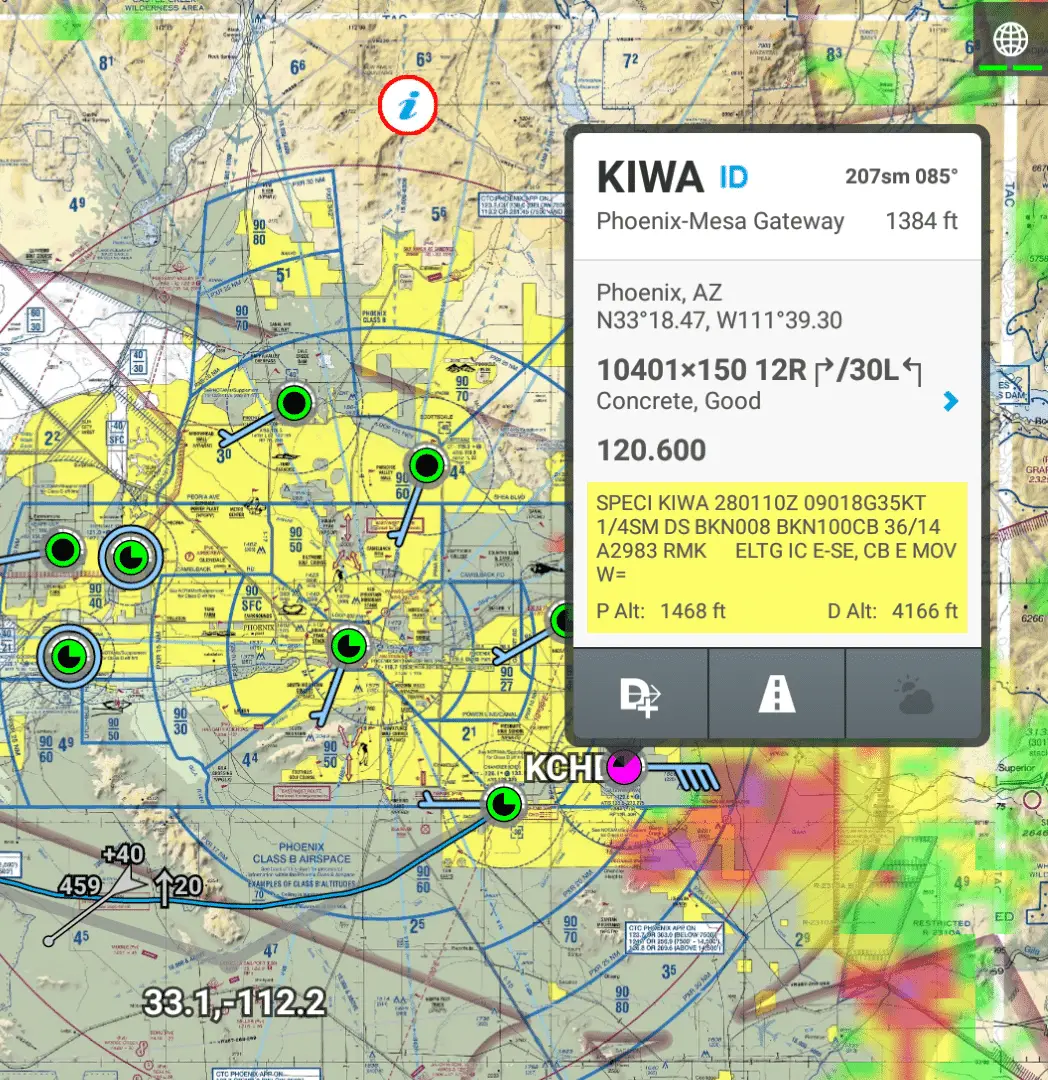The height and width of the screenshot is (1080, 1048).
Task: Select the blue-ringed marker near Glendale
Action: [128, 559]
